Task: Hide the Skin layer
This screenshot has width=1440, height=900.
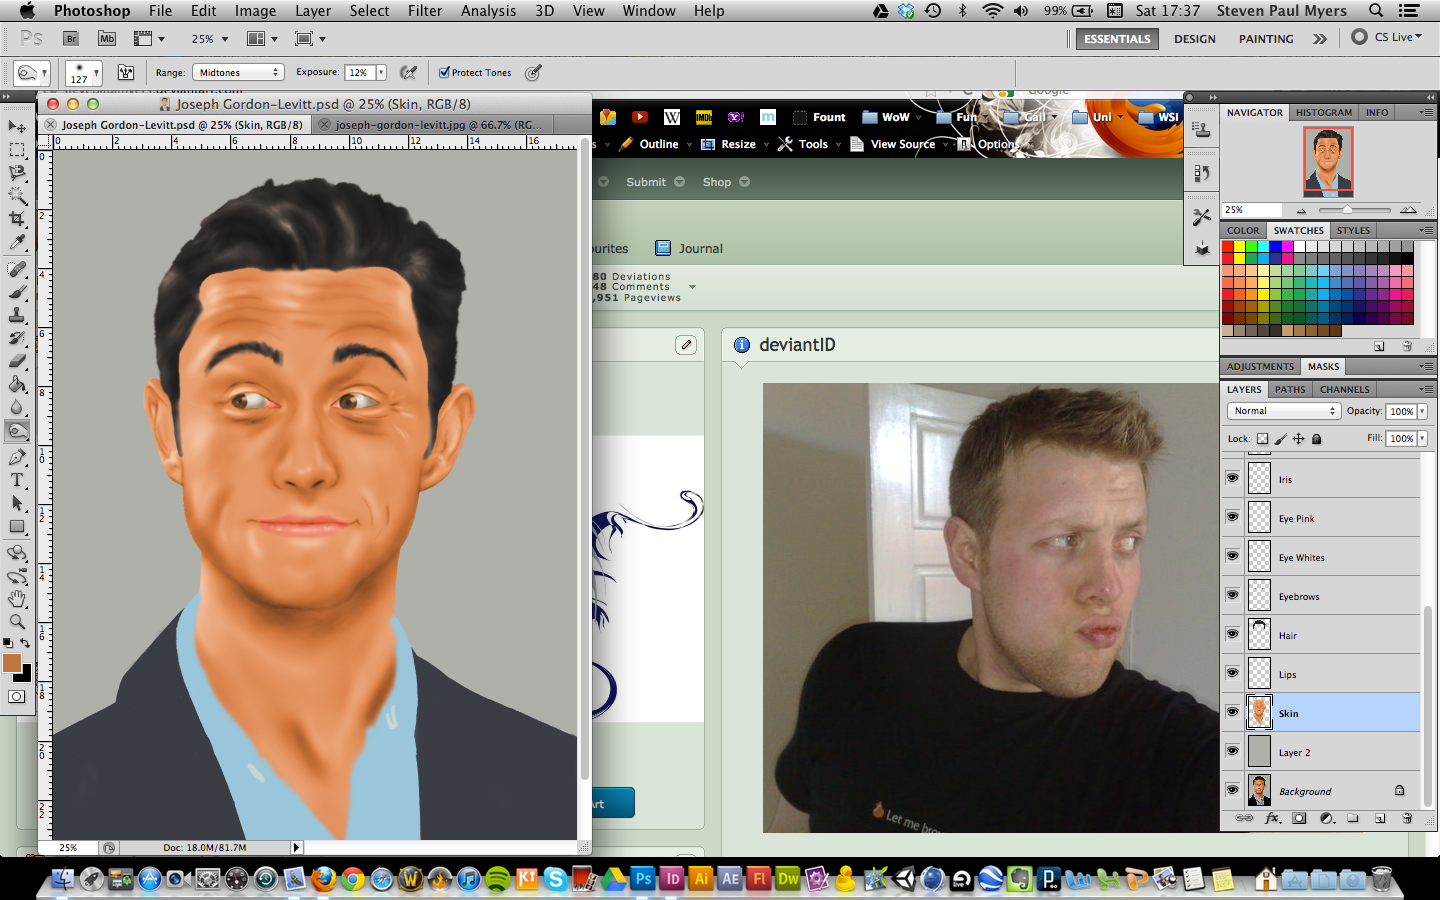Action: [1232, 713]
